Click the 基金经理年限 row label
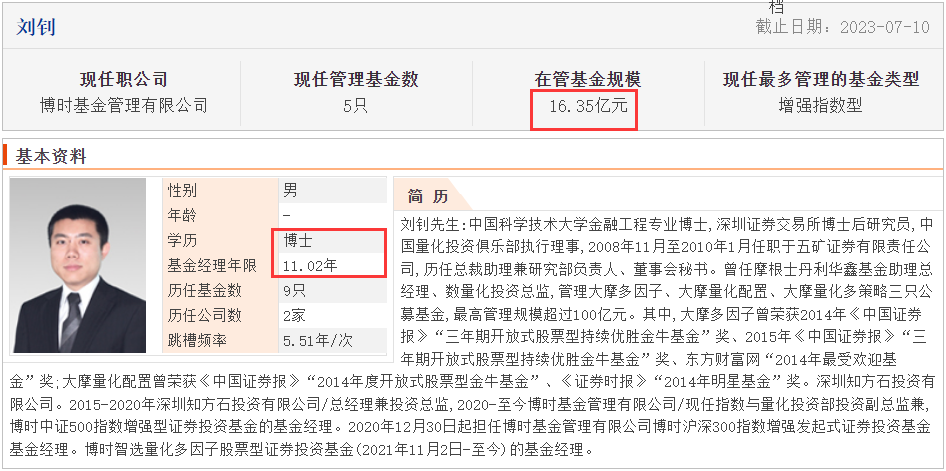This screenshot has width=946, height=471. pyautogui.click(x=212, y=265)
